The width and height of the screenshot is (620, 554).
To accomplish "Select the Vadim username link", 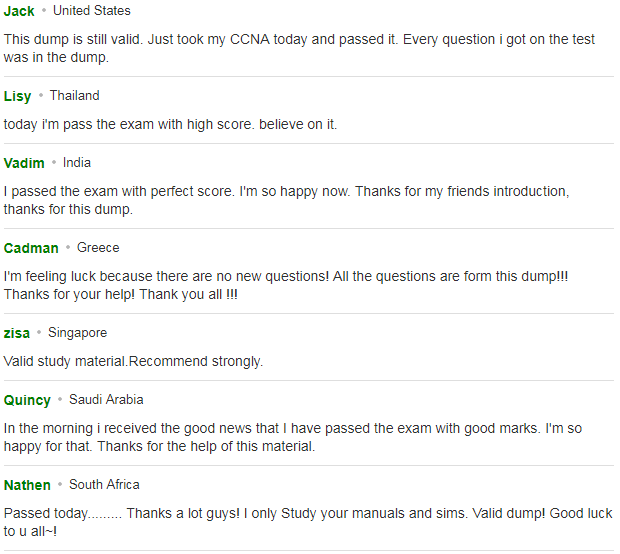I will (24, 163).
